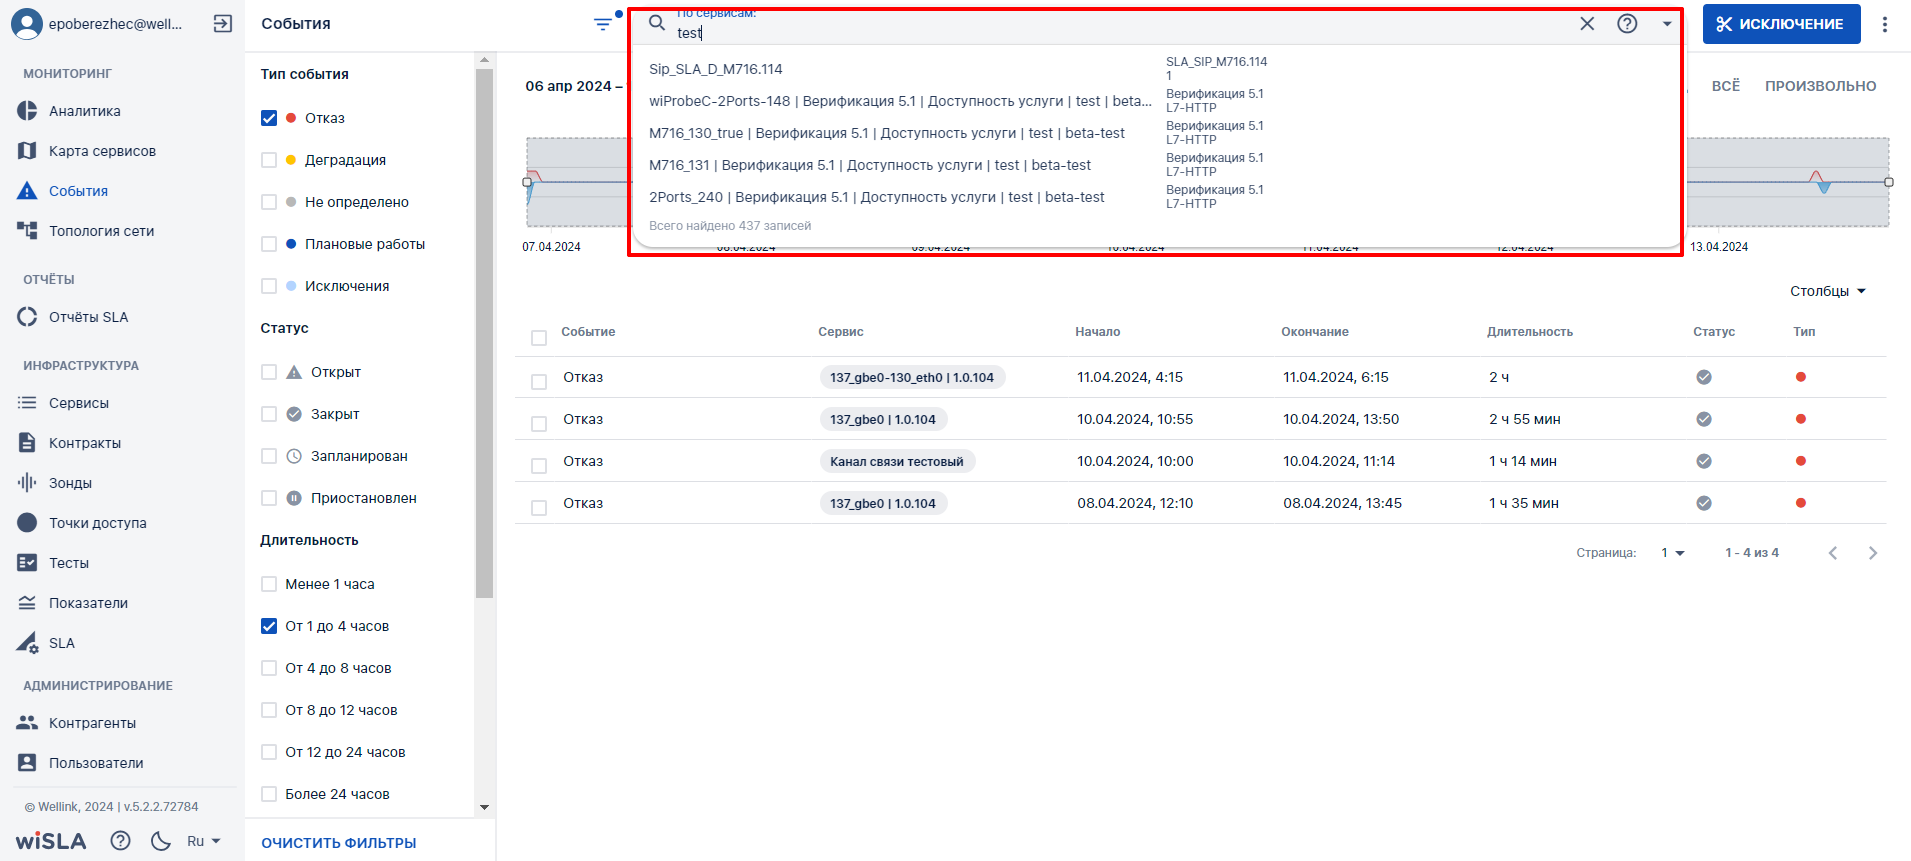Check Не определено event type
1911x861 pixels.
tap(269, 202)
